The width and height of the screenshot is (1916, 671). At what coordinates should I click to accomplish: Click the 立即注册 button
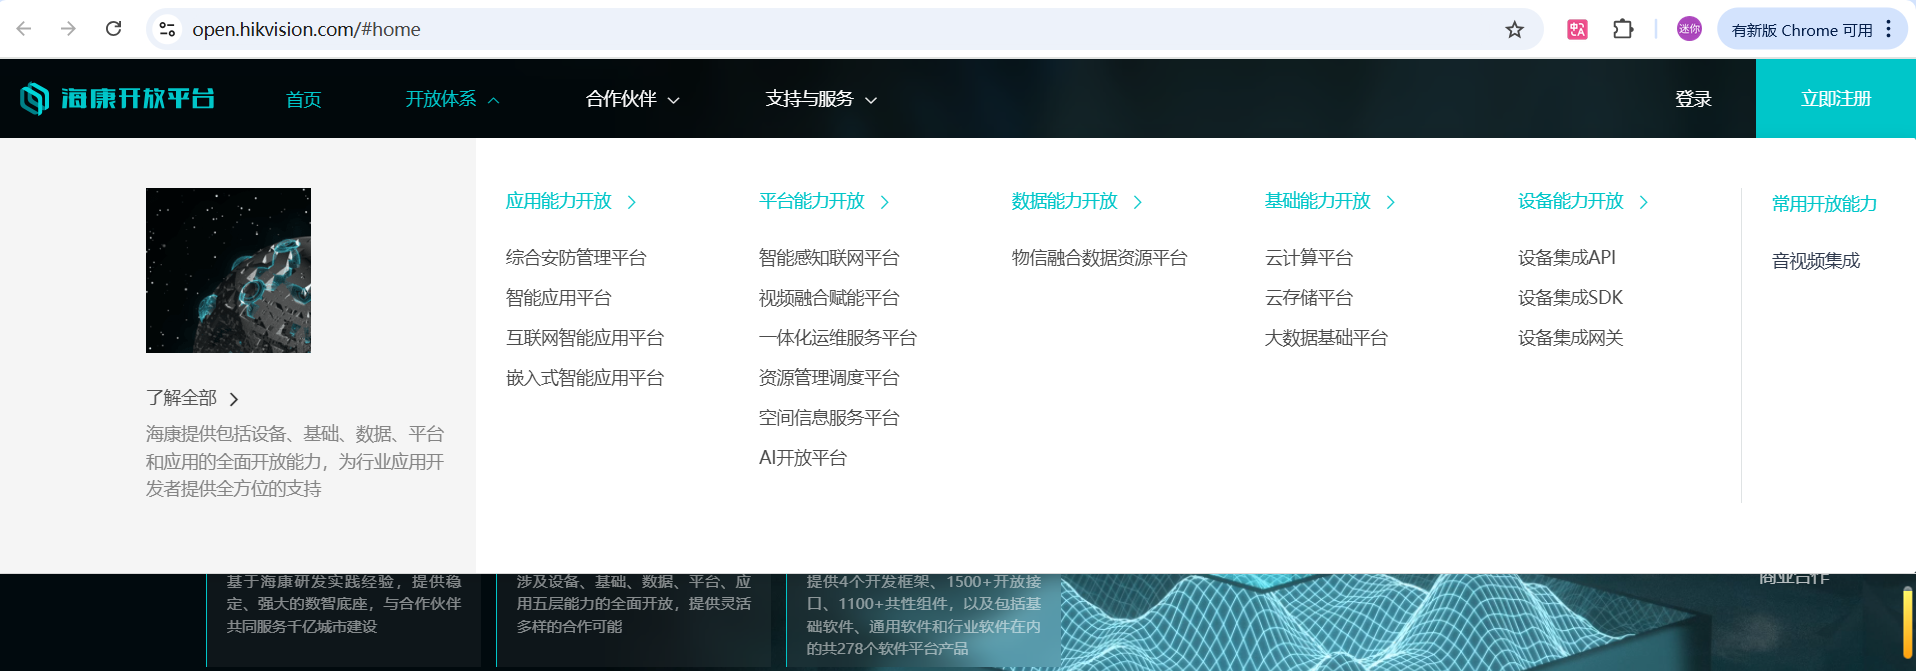click(x=1836, y=98)
